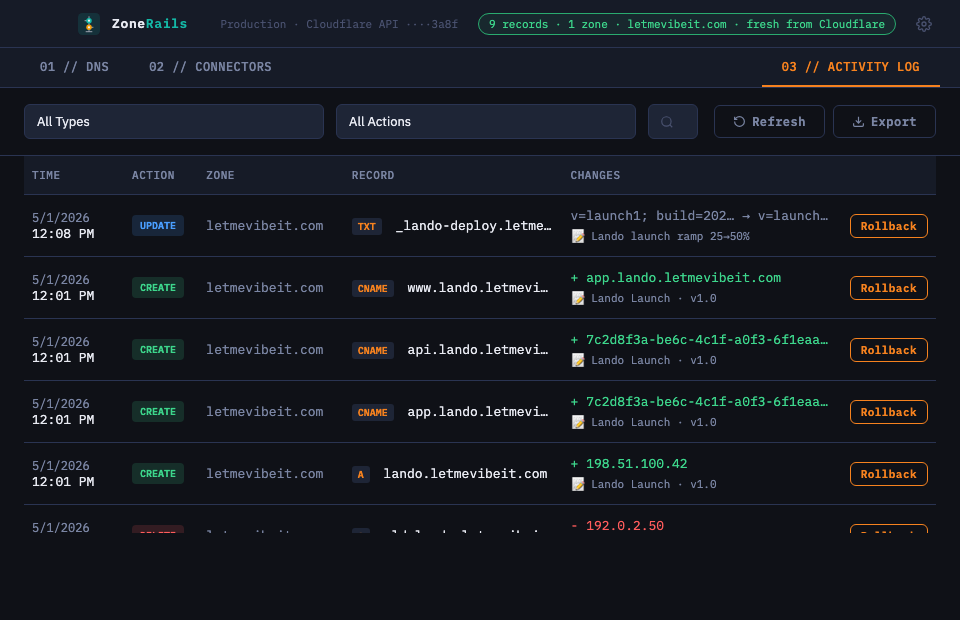Image resolution: width=960 pixels, height=620 pixels.
Task: Click the Lando launch ramp 25→50% note
Action: pyautogui.click(x=670, y=236)
